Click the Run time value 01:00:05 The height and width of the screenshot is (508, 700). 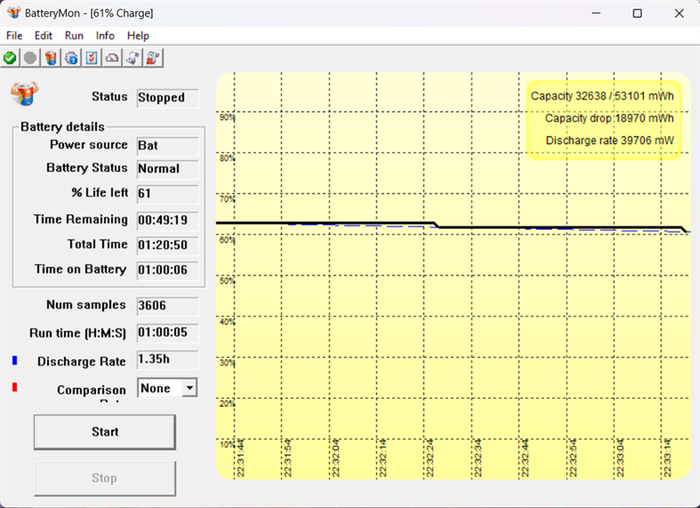(167, 333)
